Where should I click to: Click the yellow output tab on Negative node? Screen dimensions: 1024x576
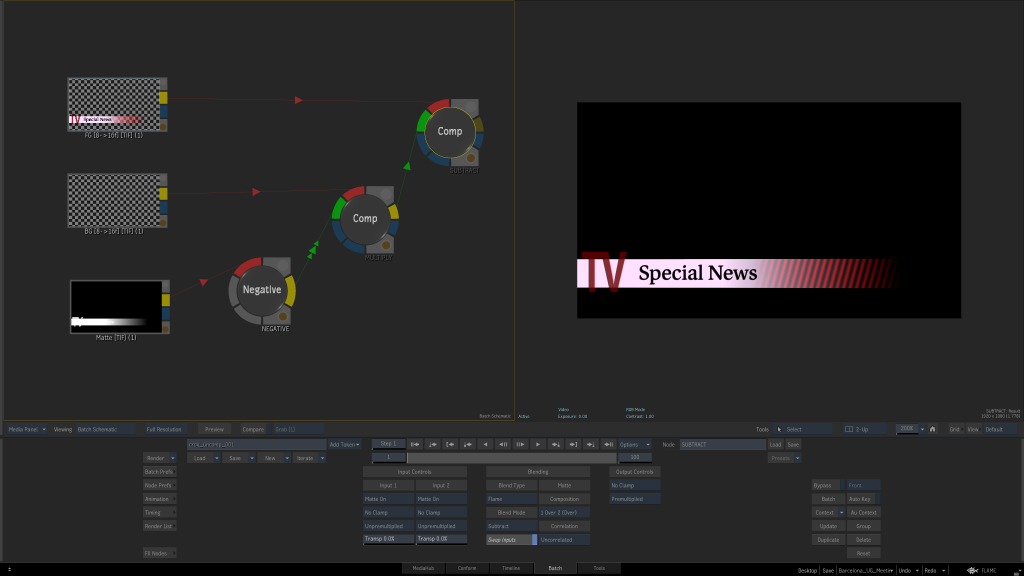click(291, 292)
